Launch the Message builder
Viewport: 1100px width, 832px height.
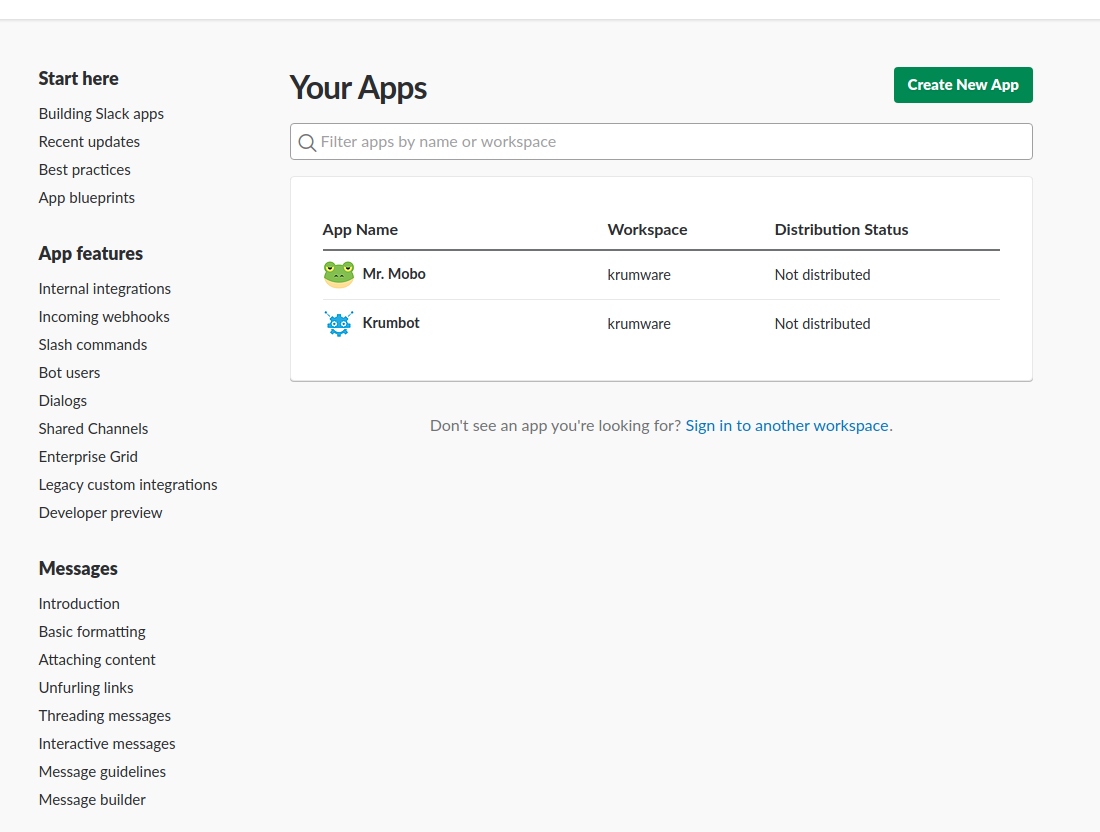point(92,800)
